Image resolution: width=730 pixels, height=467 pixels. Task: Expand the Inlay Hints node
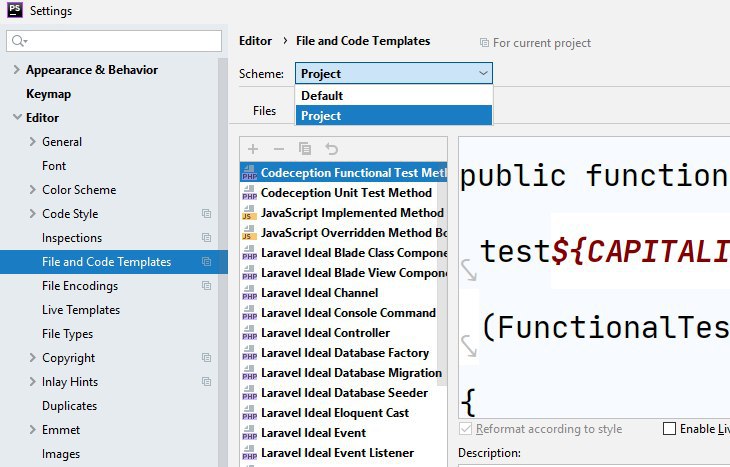[32, 382]
